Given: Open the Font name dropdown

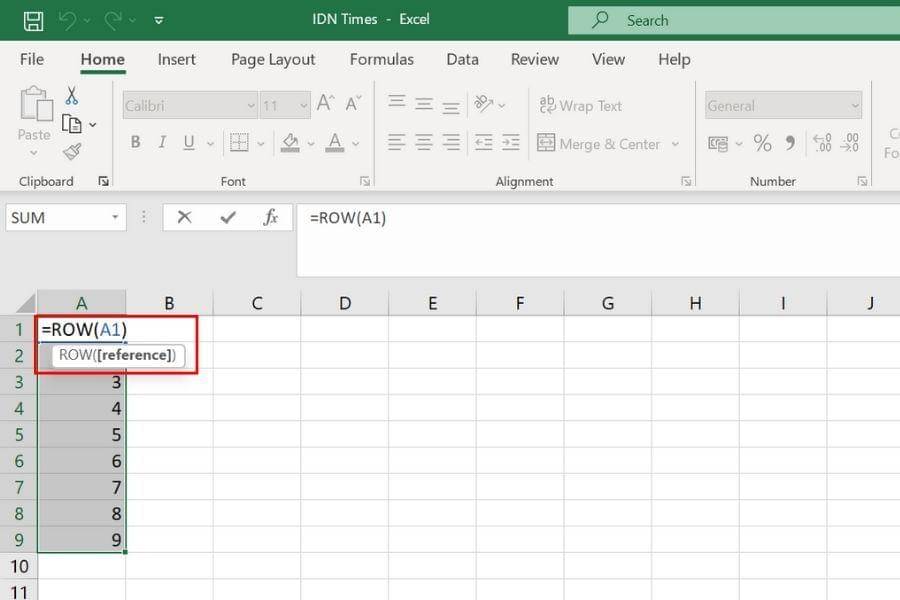Looking at the screenshot, I should click(249, 105).
